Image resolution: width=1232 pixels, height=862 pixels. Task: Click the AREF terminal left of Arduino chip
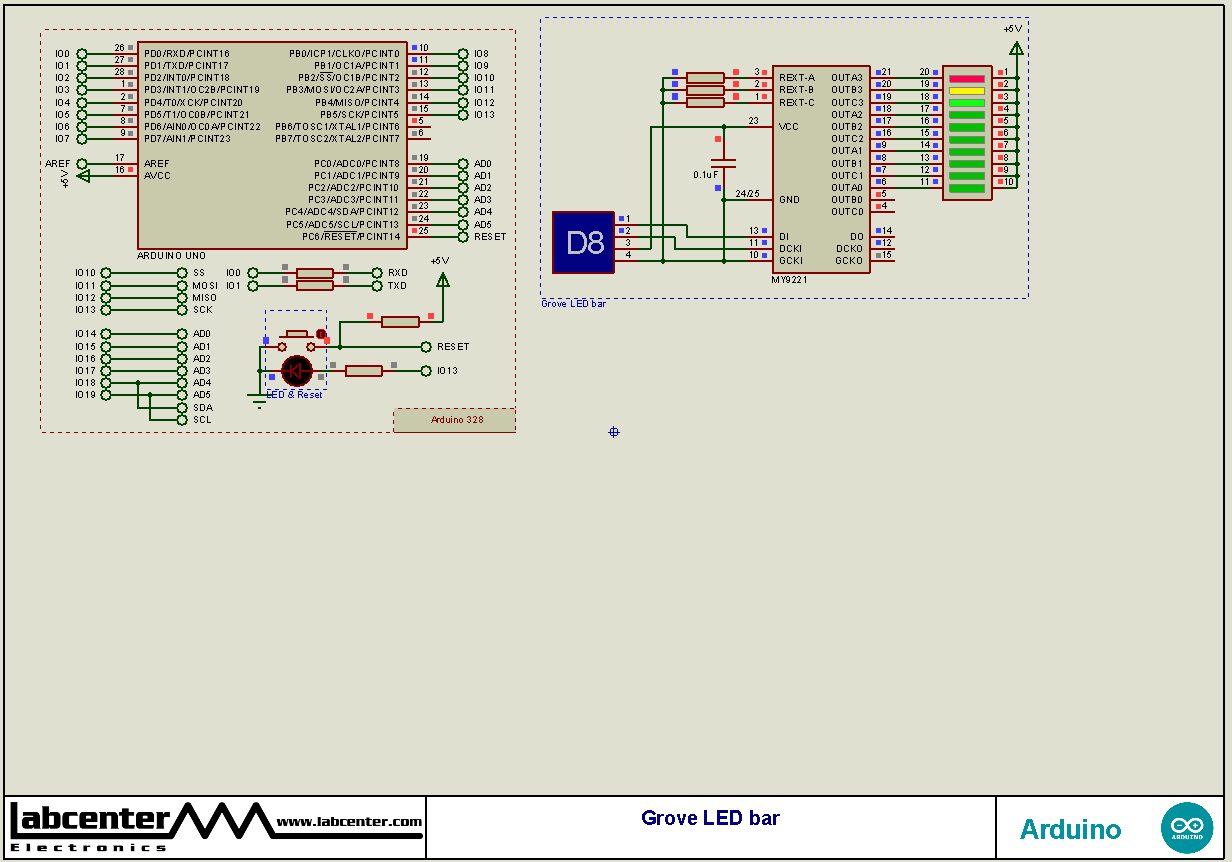coord(82,164)
